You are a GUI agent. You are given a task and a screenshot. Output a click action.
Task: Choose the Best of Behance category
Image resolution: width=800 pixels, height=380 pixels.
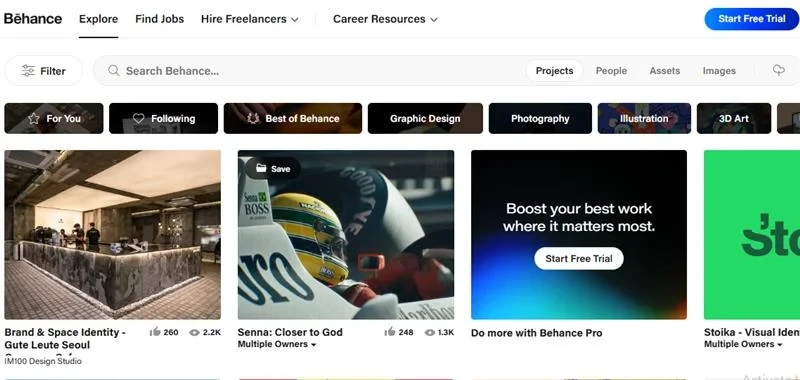(x=293, y=118)
